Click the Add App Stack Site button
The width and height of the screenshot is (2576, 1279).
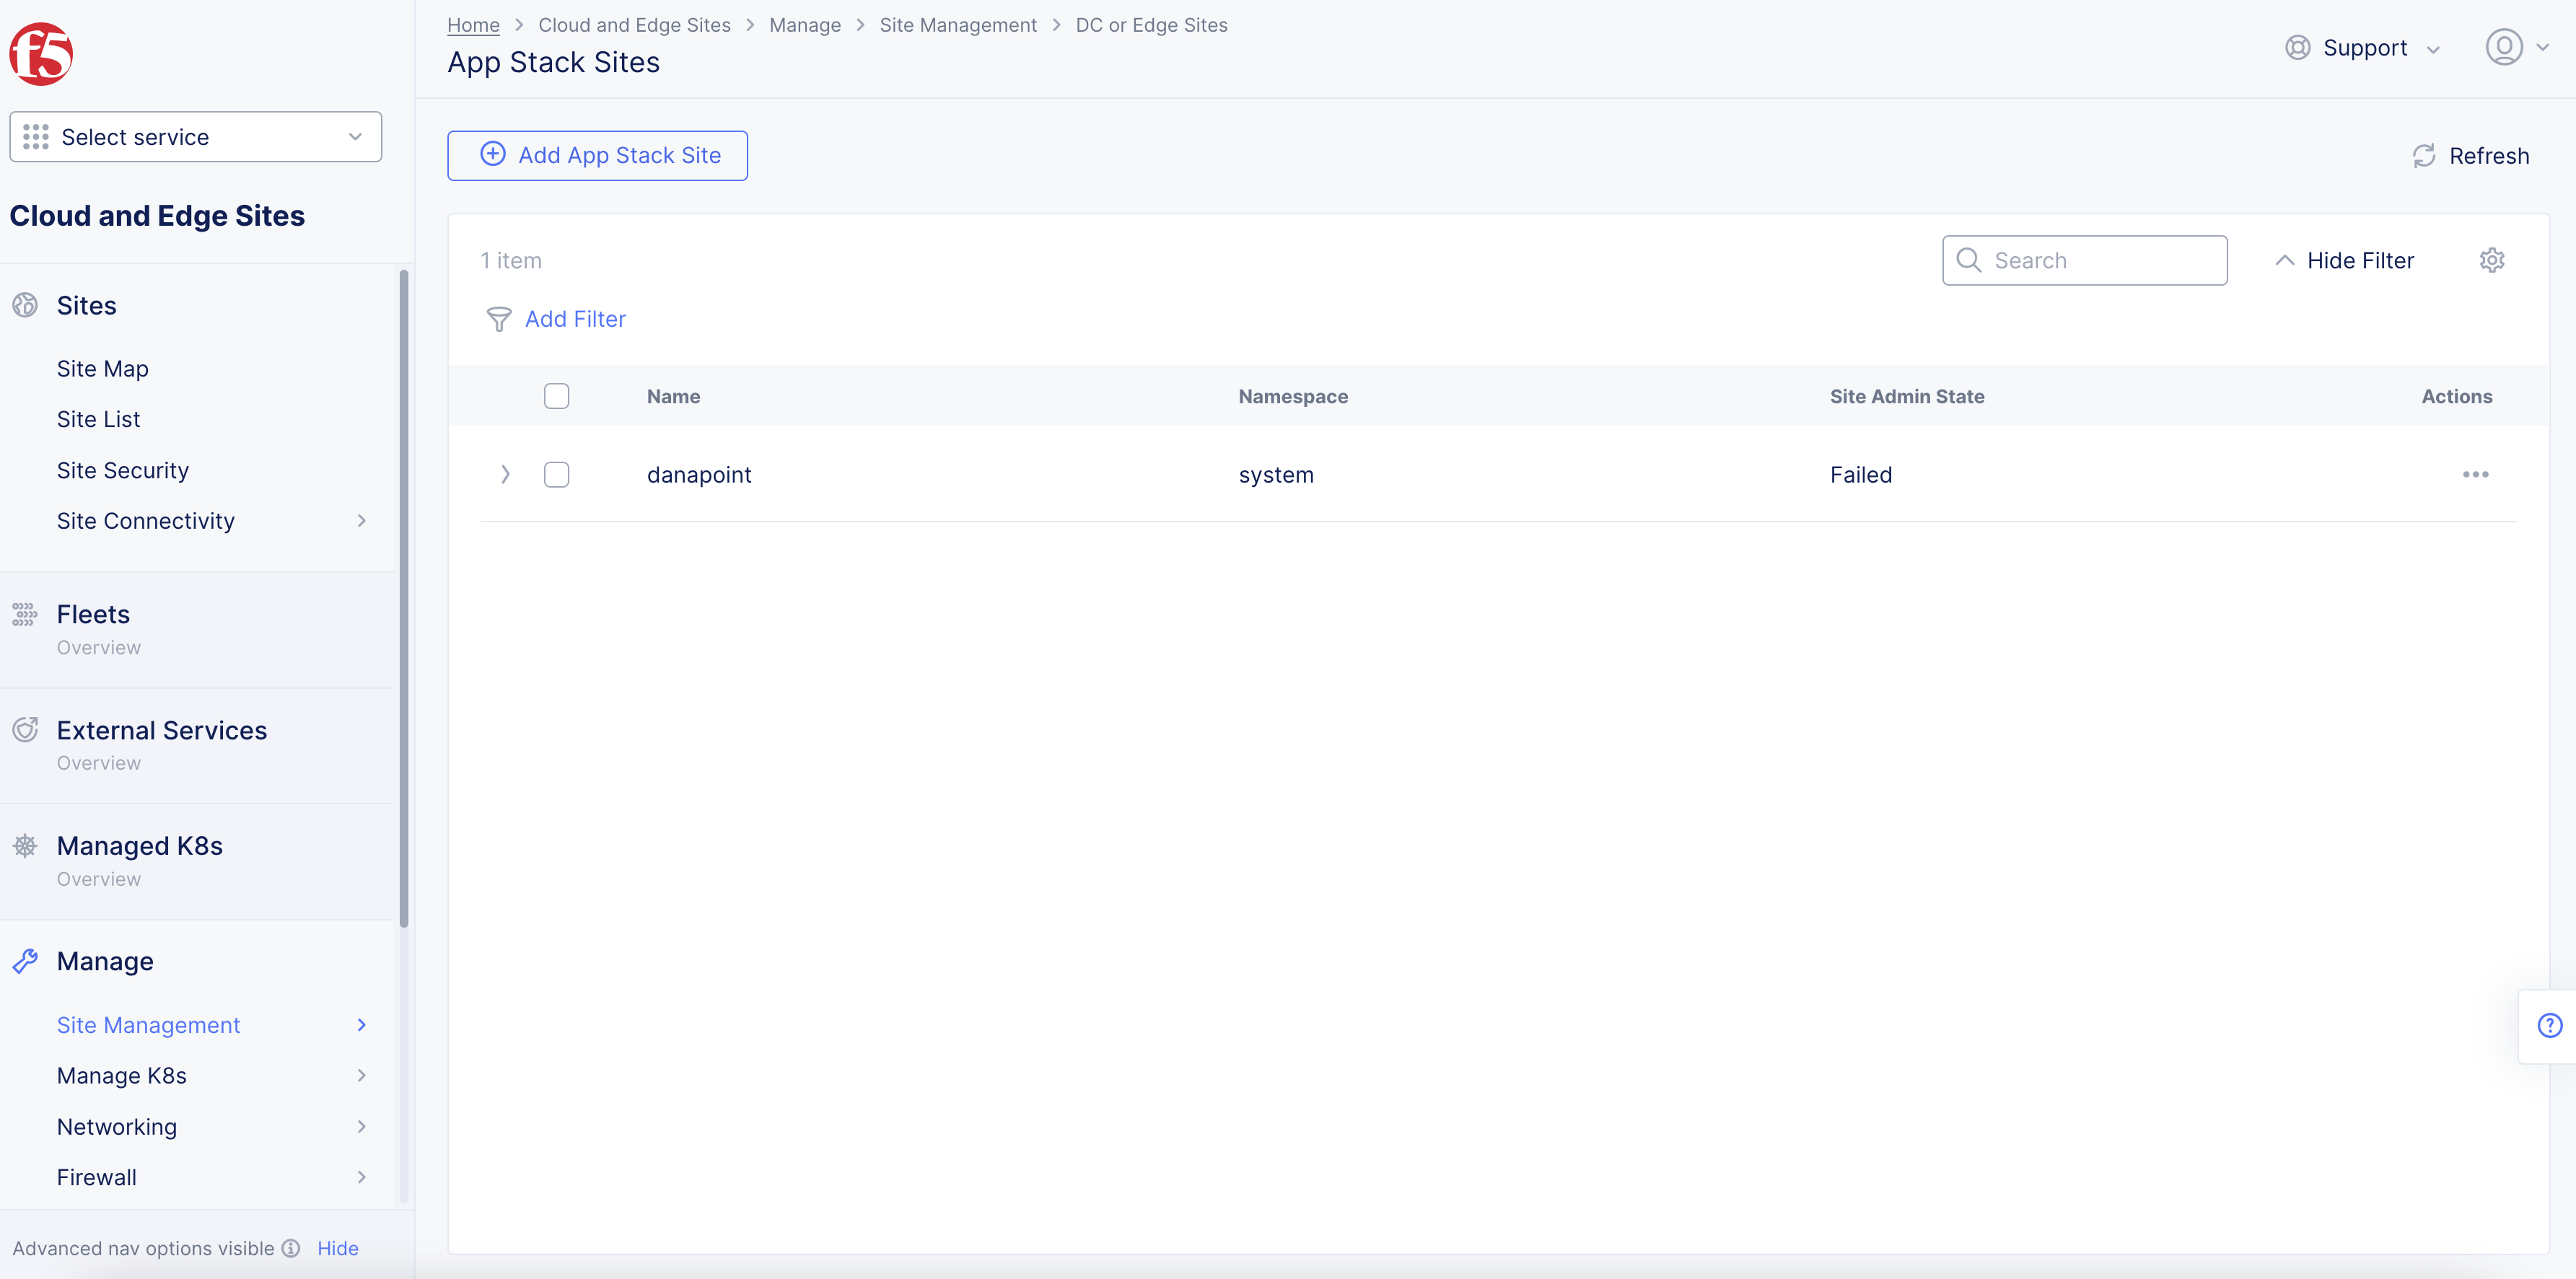(x=597, y=155)
